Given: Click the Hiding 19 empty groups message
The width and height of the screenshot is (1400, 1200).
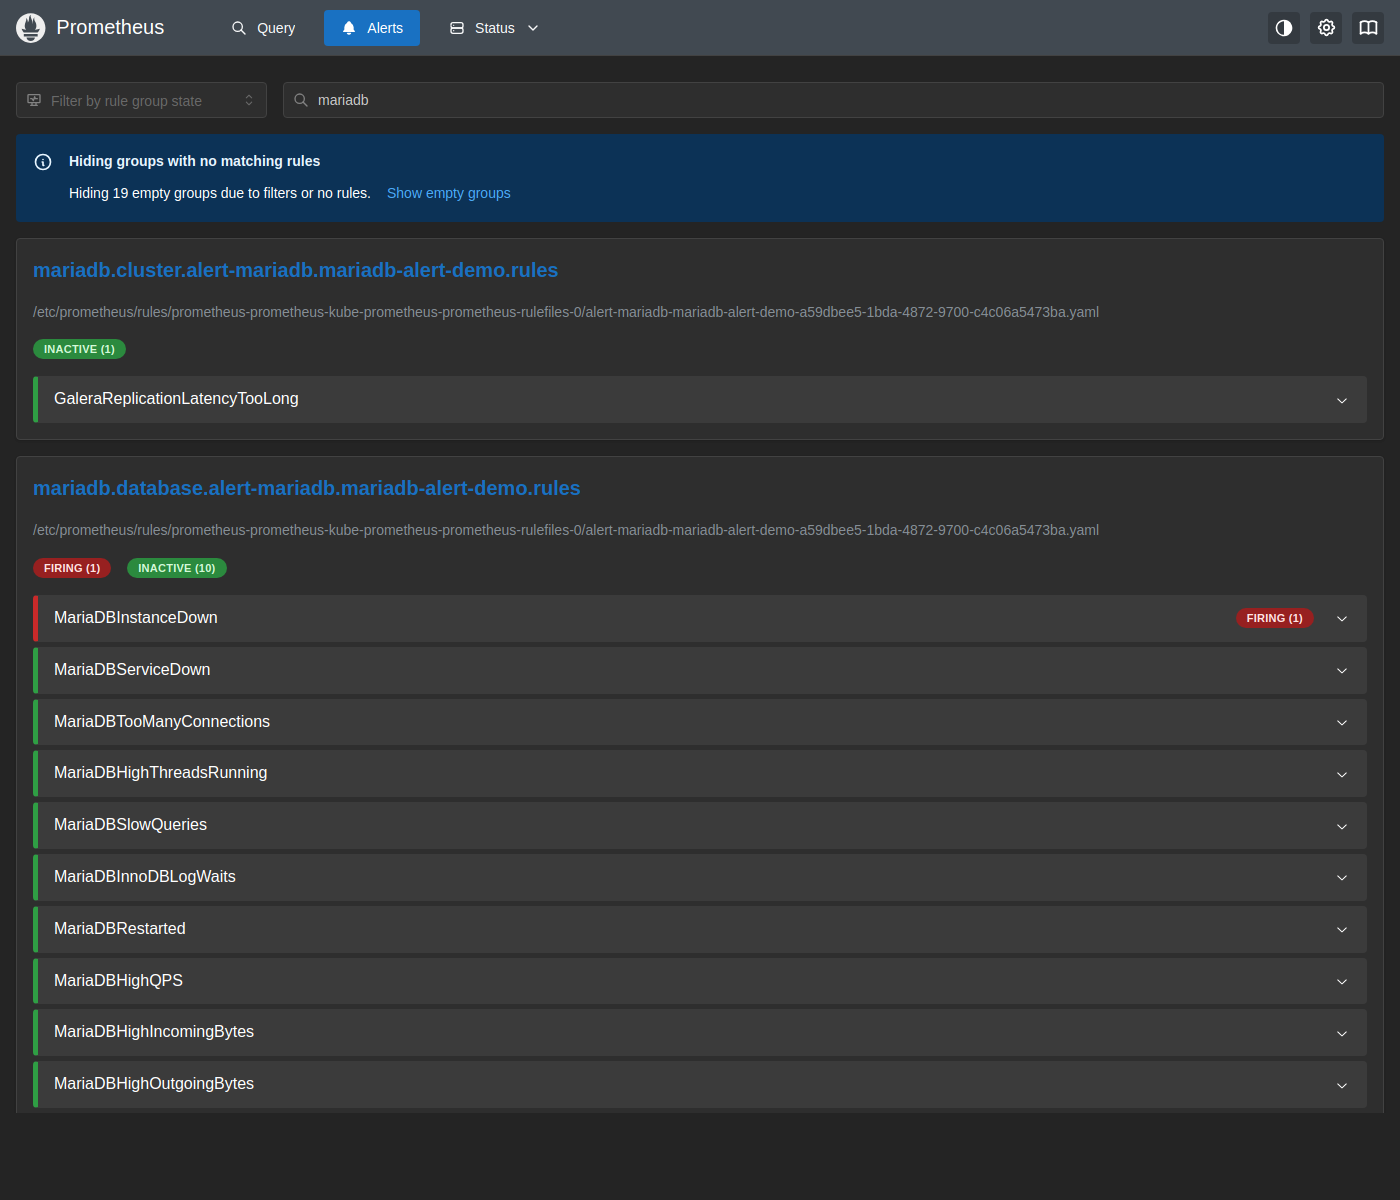Looking at the screenshot, I should 220,193.
